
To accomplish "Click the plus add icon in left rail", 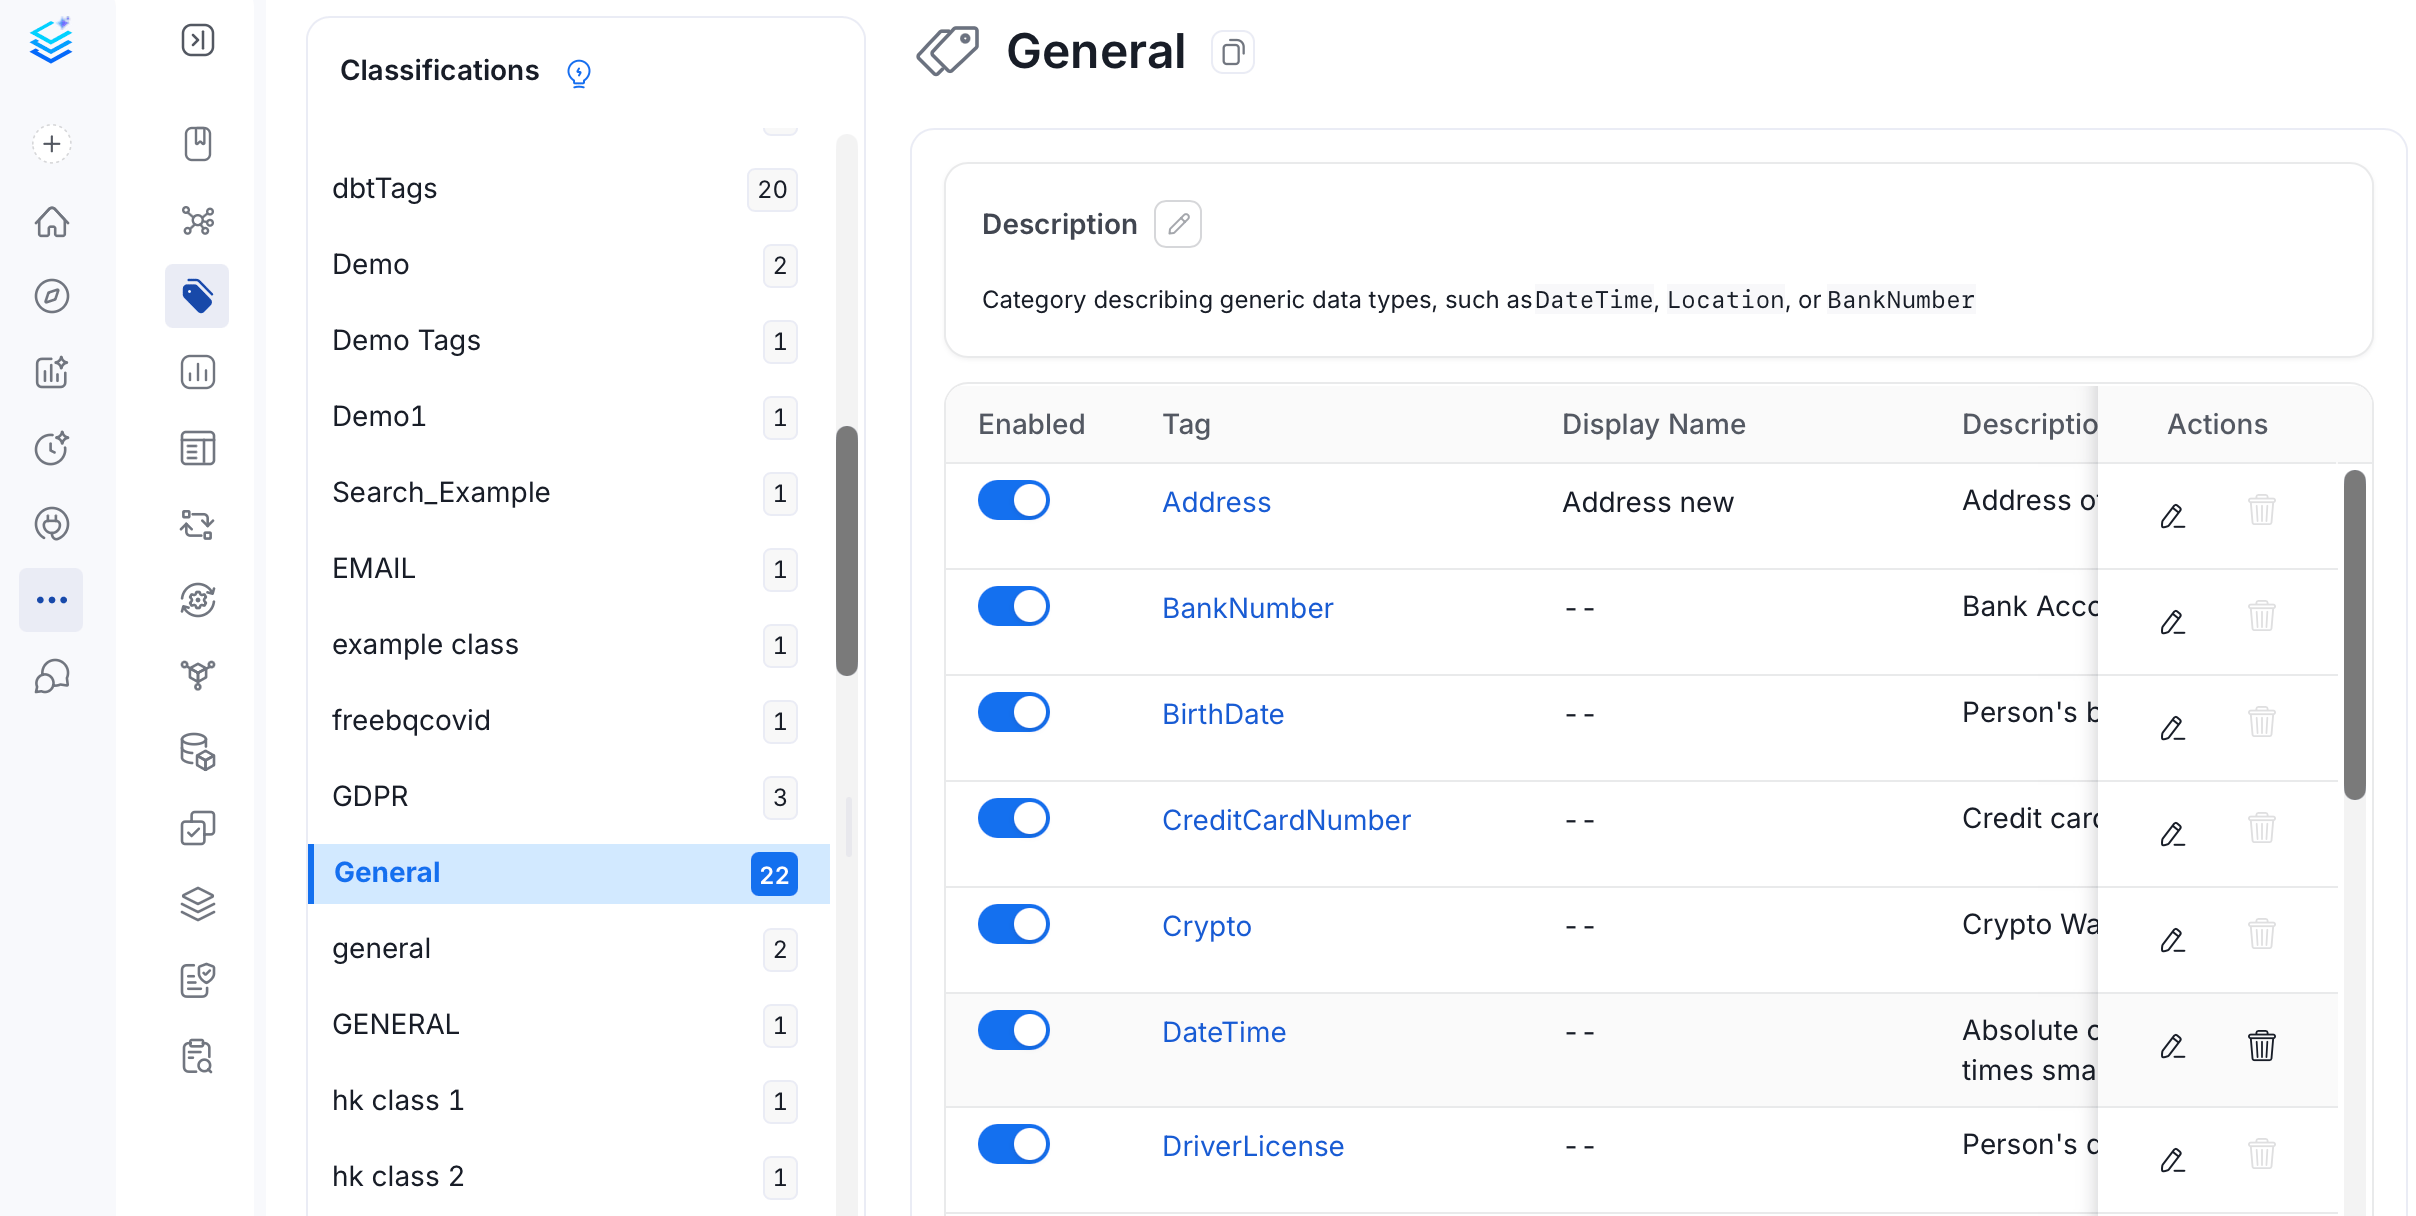I will point(52,144).
